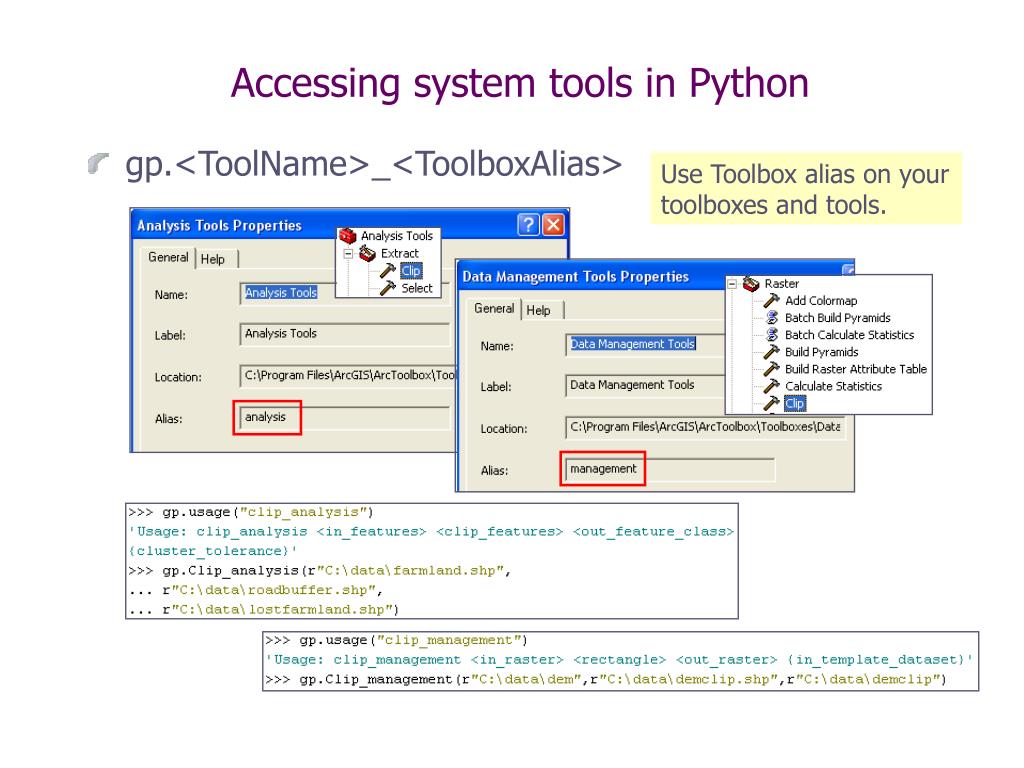The image size is (1024, 768).
Task: Click the lostfarmland.shp code line
Action: pyautogui.click(x=263, y=610)
